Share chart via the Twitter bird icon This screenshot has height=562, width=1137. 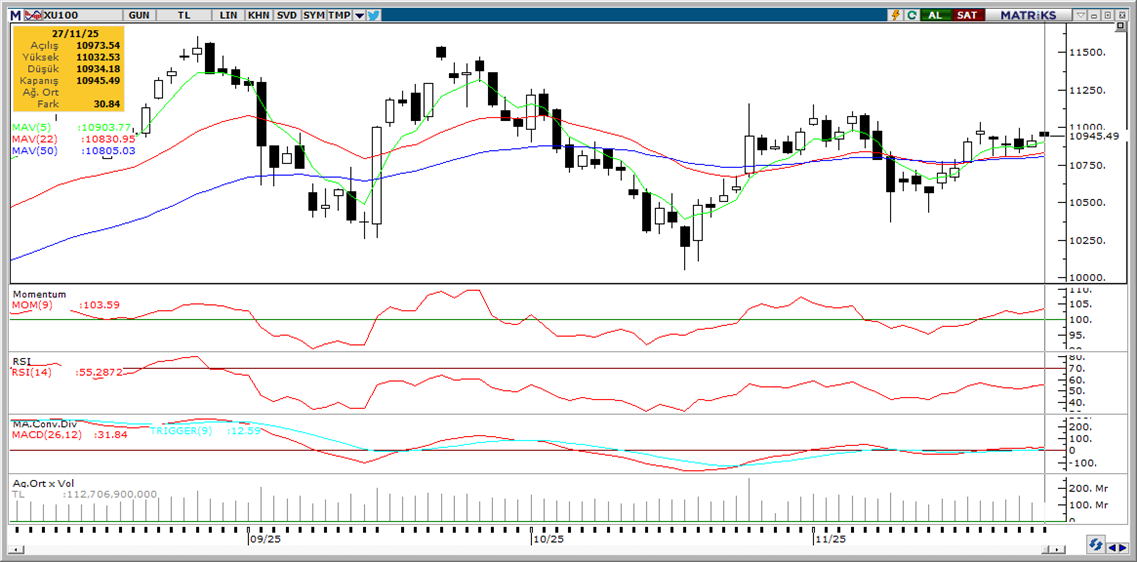pos(373,15)
